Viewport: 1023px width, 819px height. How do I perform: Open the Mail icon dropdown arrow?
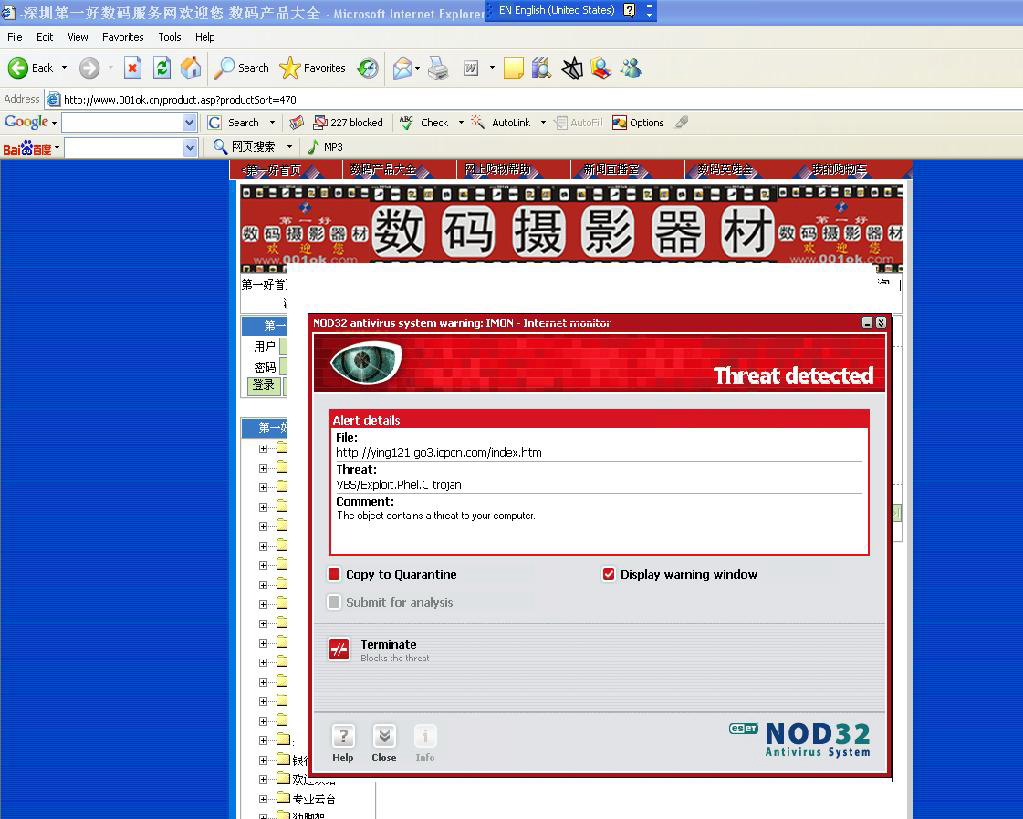[418, 68]
